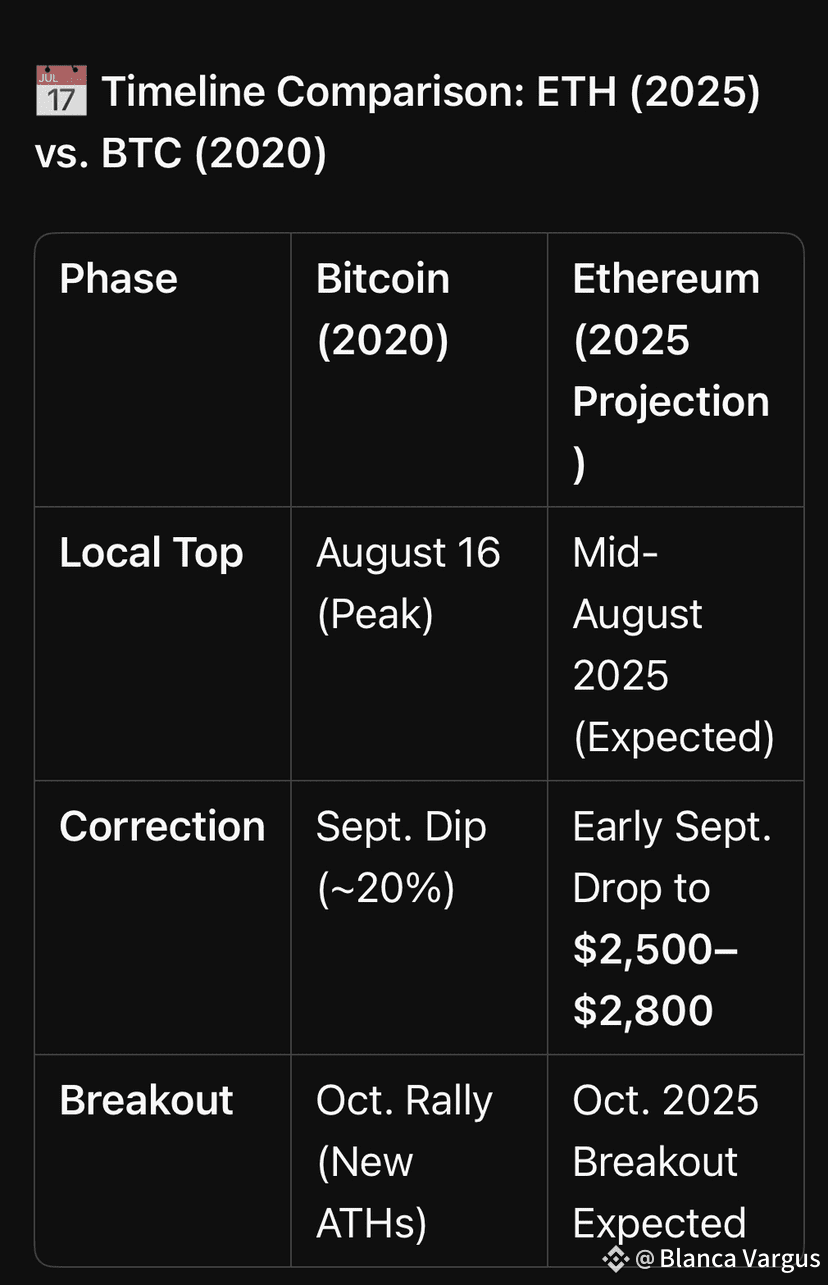The width and height of the screenshot is (828, 1285).
Task: Click the bold '$2,500–$2,800' price range
Action: click(x=655, y=980)
